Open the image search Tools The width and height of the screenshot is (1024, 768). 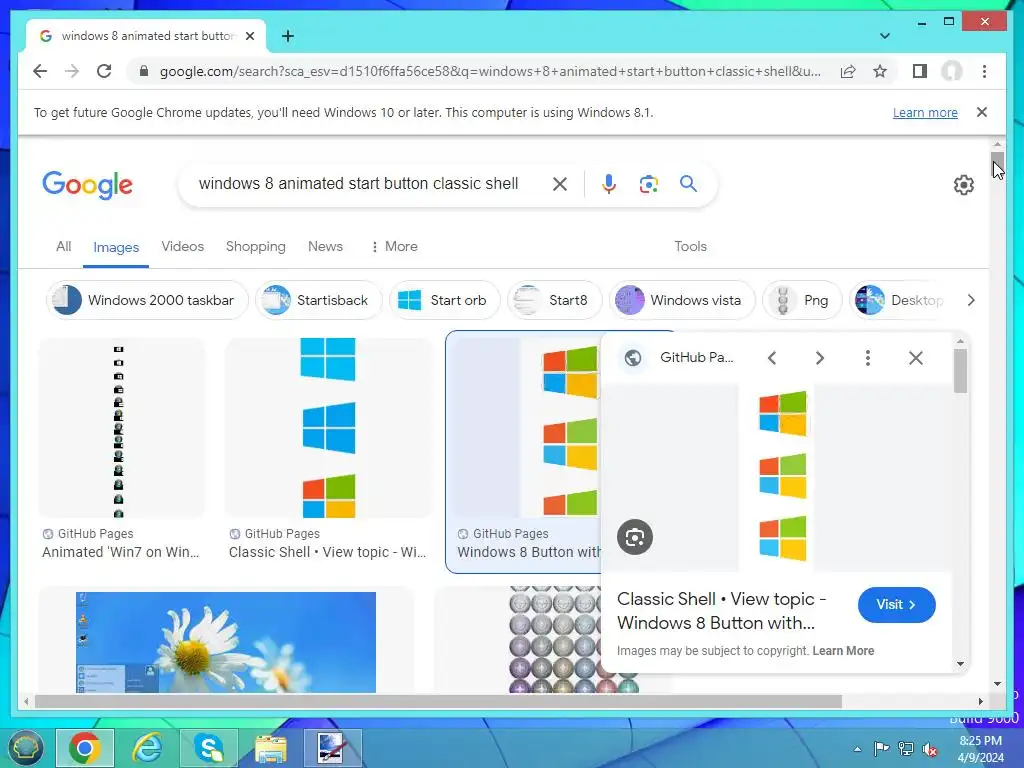(x=690, y=246)
